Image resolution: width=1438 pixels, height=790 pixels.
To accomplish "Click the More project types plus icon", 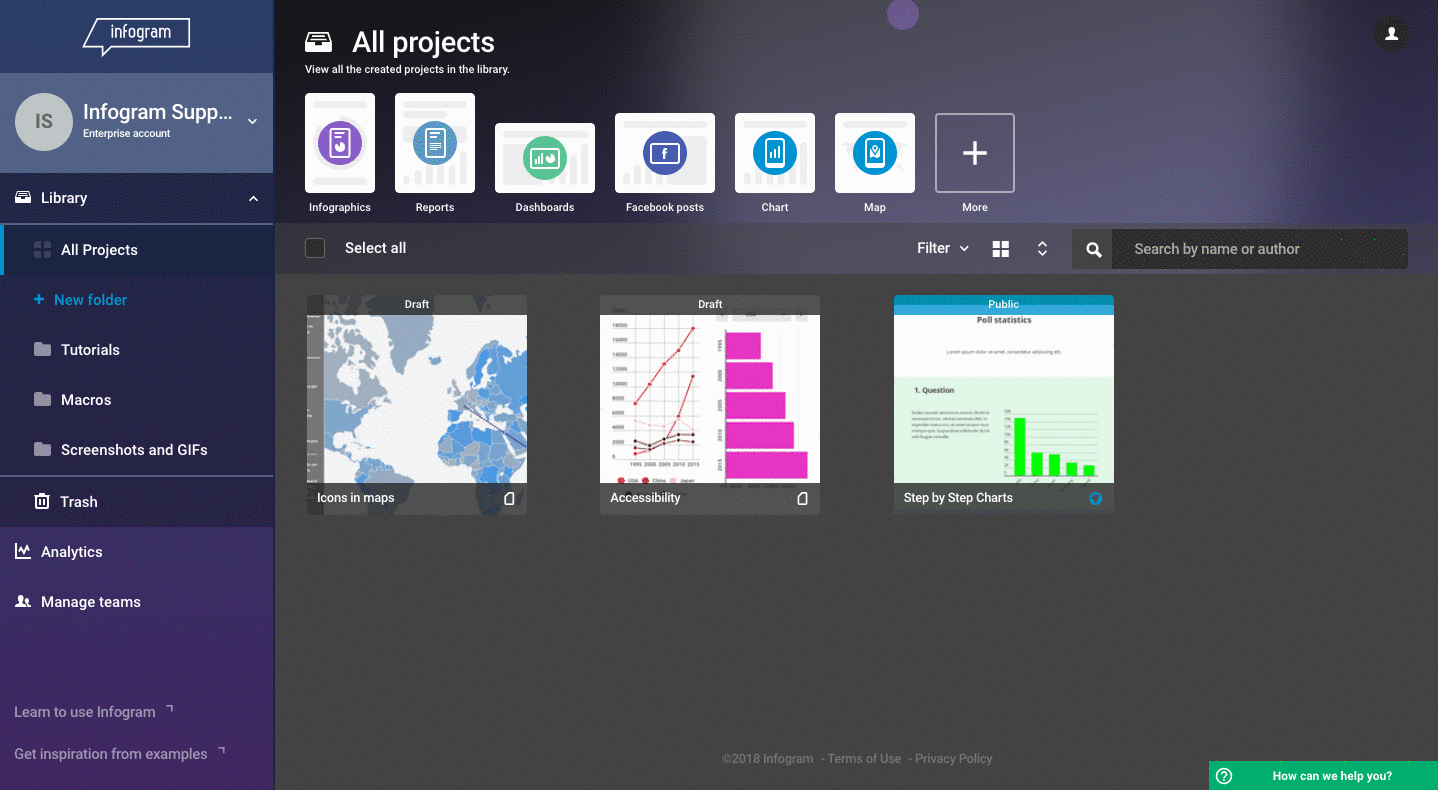I will pos(974,152).
